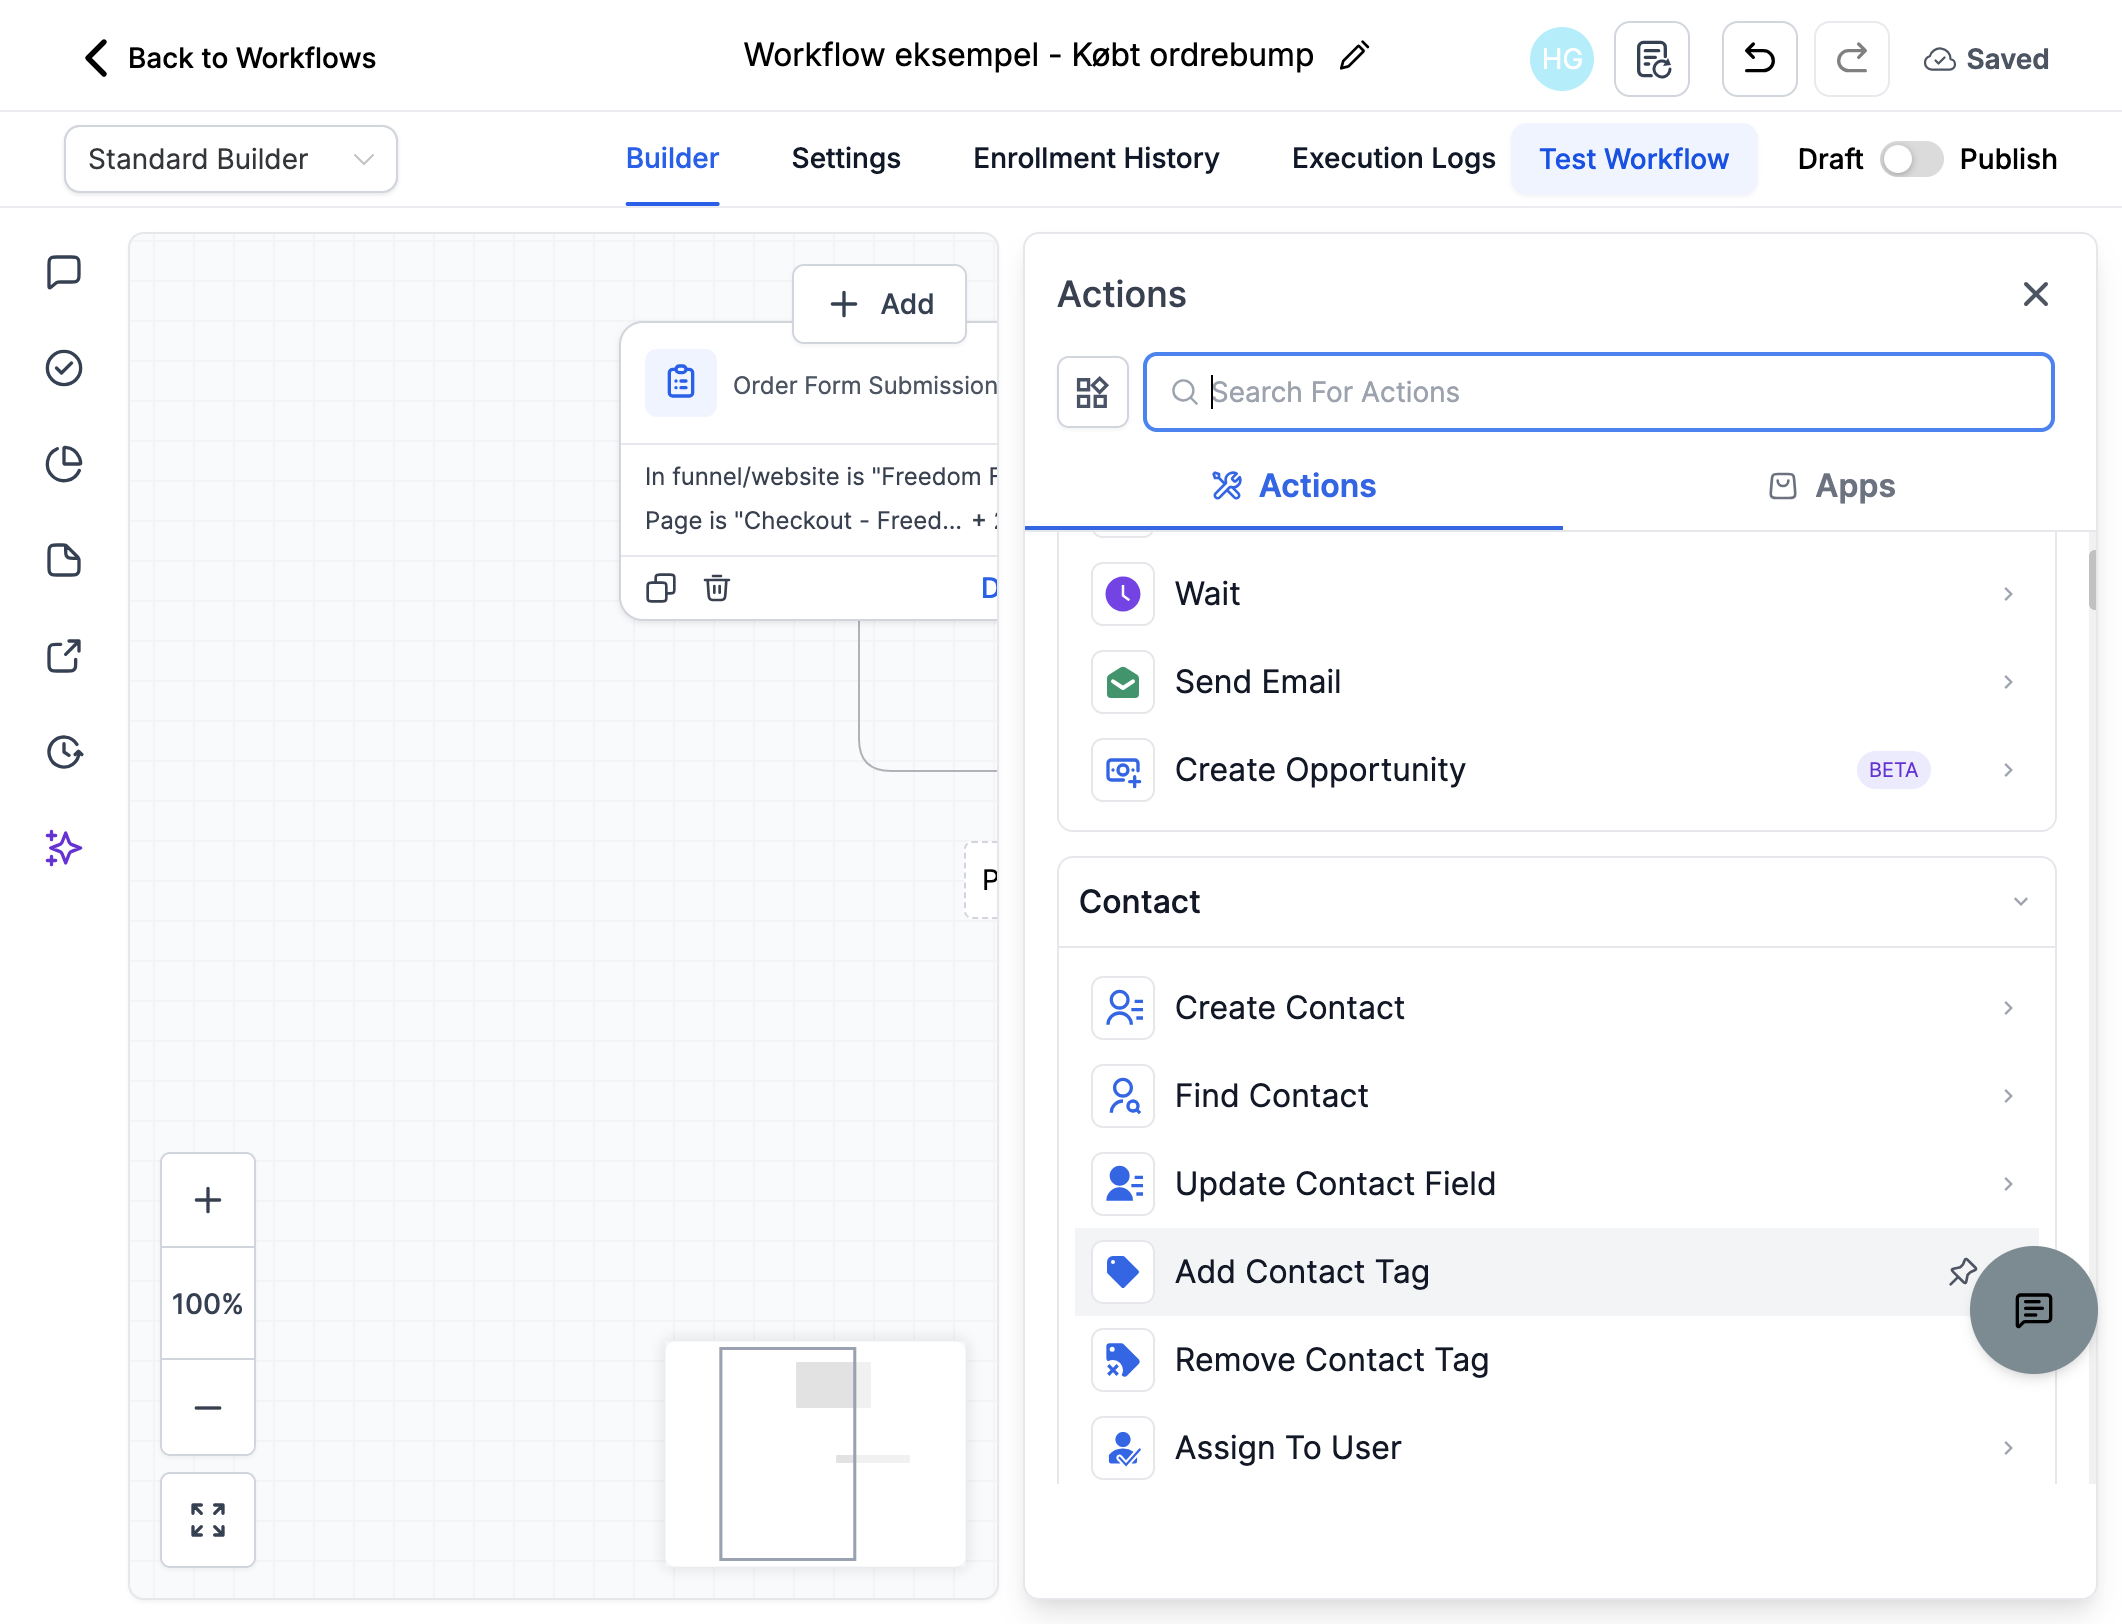The image size is (2122, 1624).
Task: Toggle the Draft/Publish switch
Action: 1911,159
